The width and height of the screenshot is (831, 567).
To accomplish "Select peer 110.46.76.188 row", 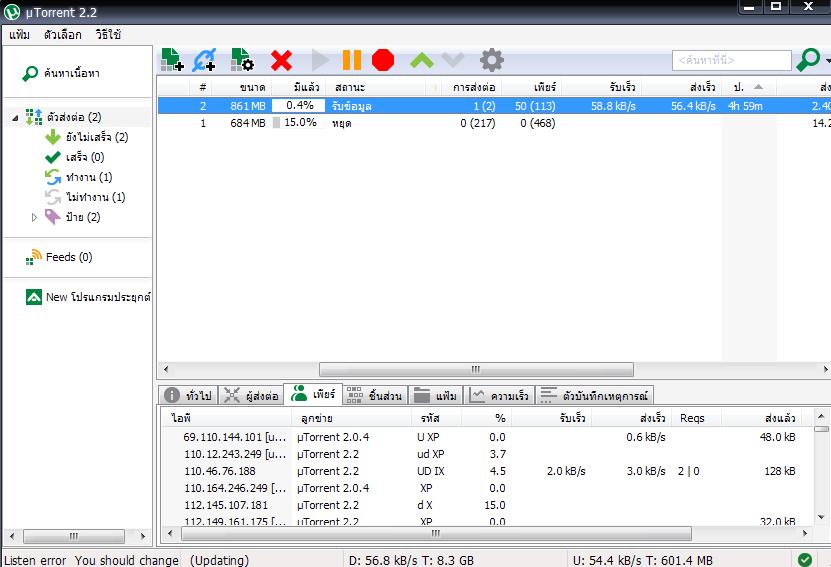I will pyautogui.click(x=488, y=471).
